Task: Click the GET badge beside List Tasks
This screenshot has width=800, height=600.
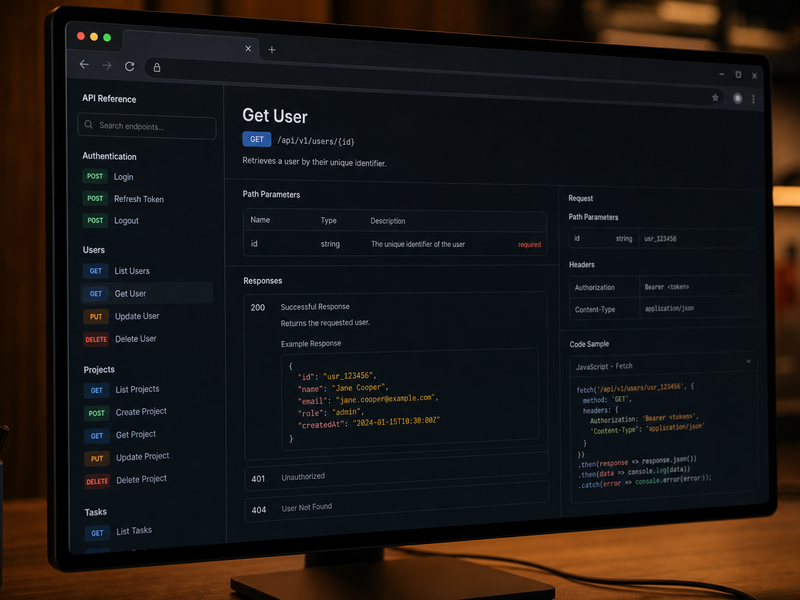Action: [97, 533]
